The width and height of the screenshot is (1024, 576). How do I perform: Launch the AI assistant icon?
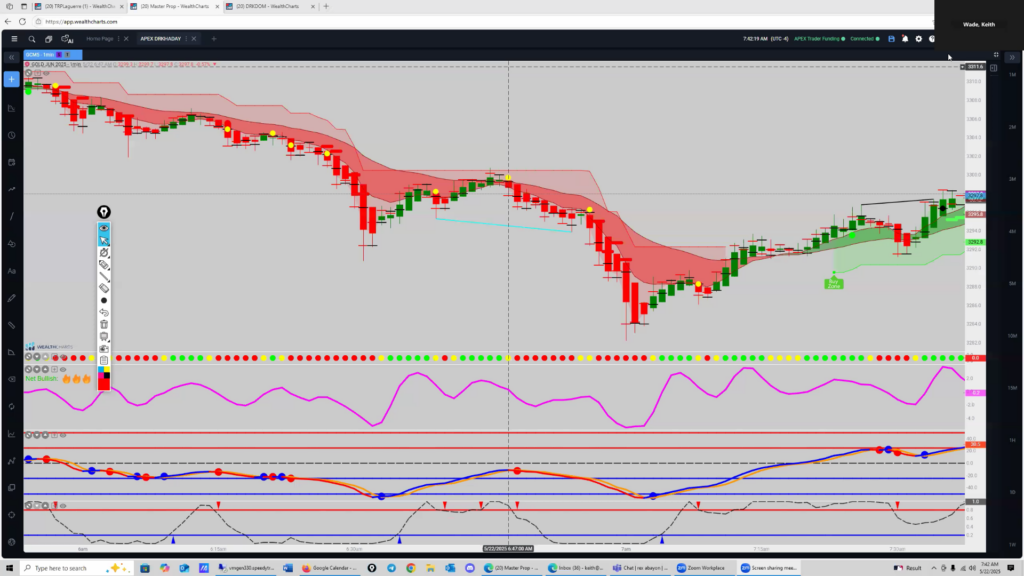pyautogui.click(x=67, y=39)
